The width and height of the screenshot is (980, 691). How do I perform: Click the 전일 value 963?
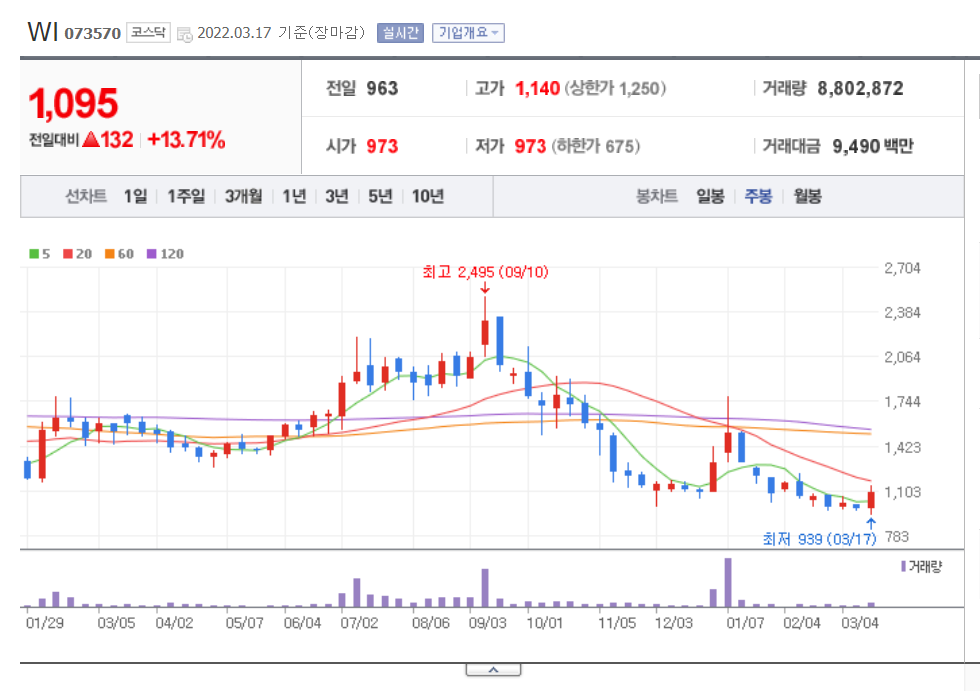coord(382,89)
